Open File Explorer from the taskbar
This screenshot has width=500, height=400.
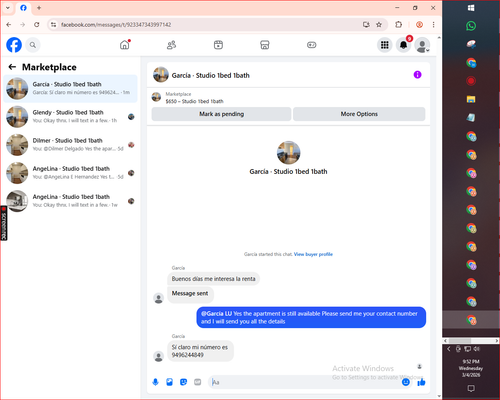[x=471, y=99]
